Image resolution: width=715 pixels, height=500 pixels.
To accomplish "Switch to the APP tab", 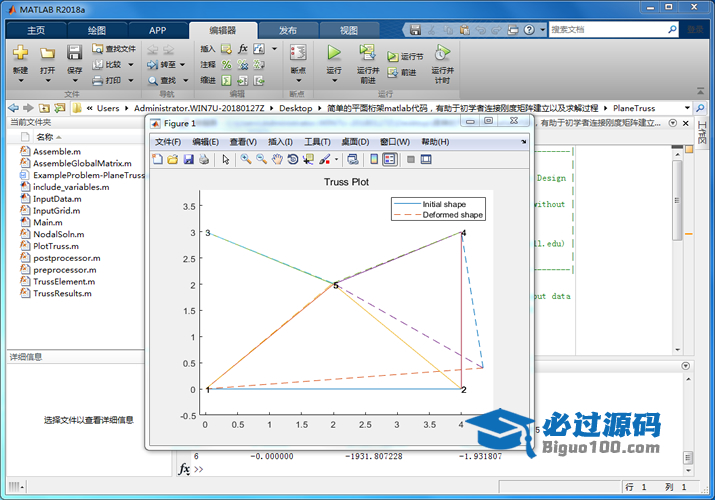I will coord(157,31).
